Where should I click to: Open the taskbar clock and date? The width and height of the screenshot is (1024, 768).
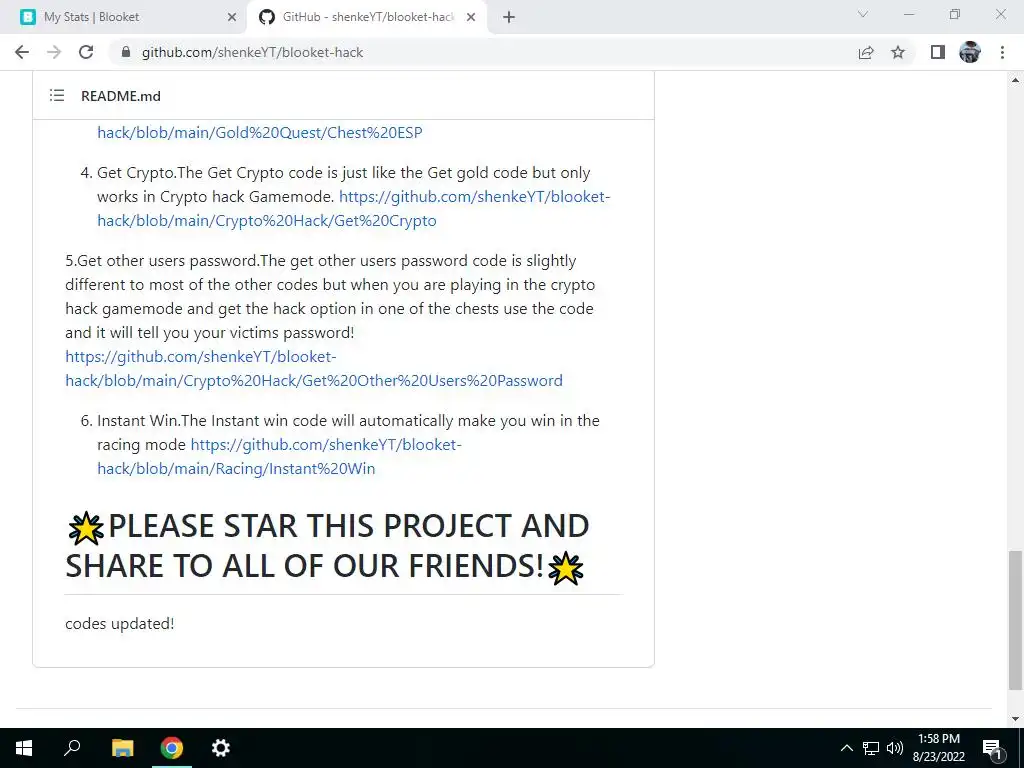[939, 748]
